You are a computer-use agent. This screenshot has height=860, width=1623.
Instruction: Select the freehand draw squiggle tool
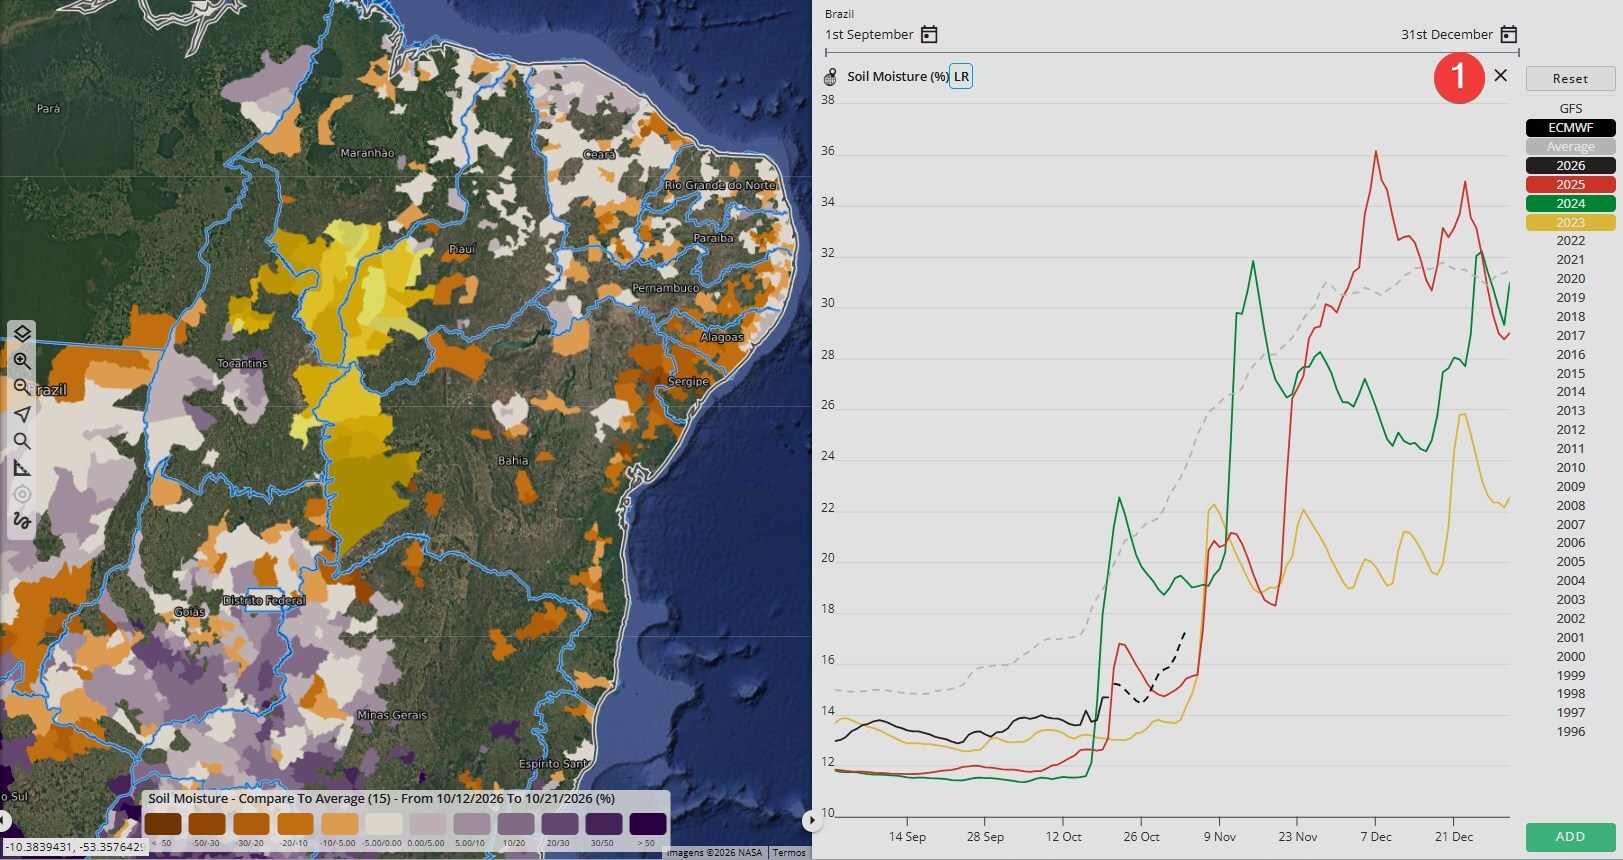22,521
